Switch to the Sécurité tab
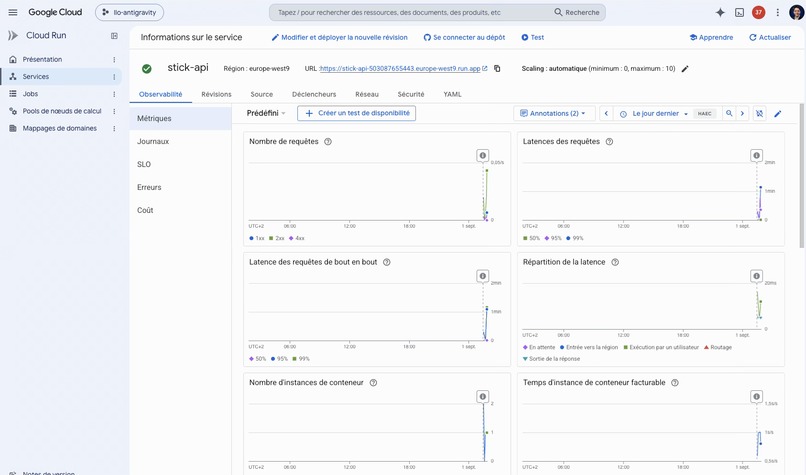Screen dimensions: 806x475 click(411, 95)
